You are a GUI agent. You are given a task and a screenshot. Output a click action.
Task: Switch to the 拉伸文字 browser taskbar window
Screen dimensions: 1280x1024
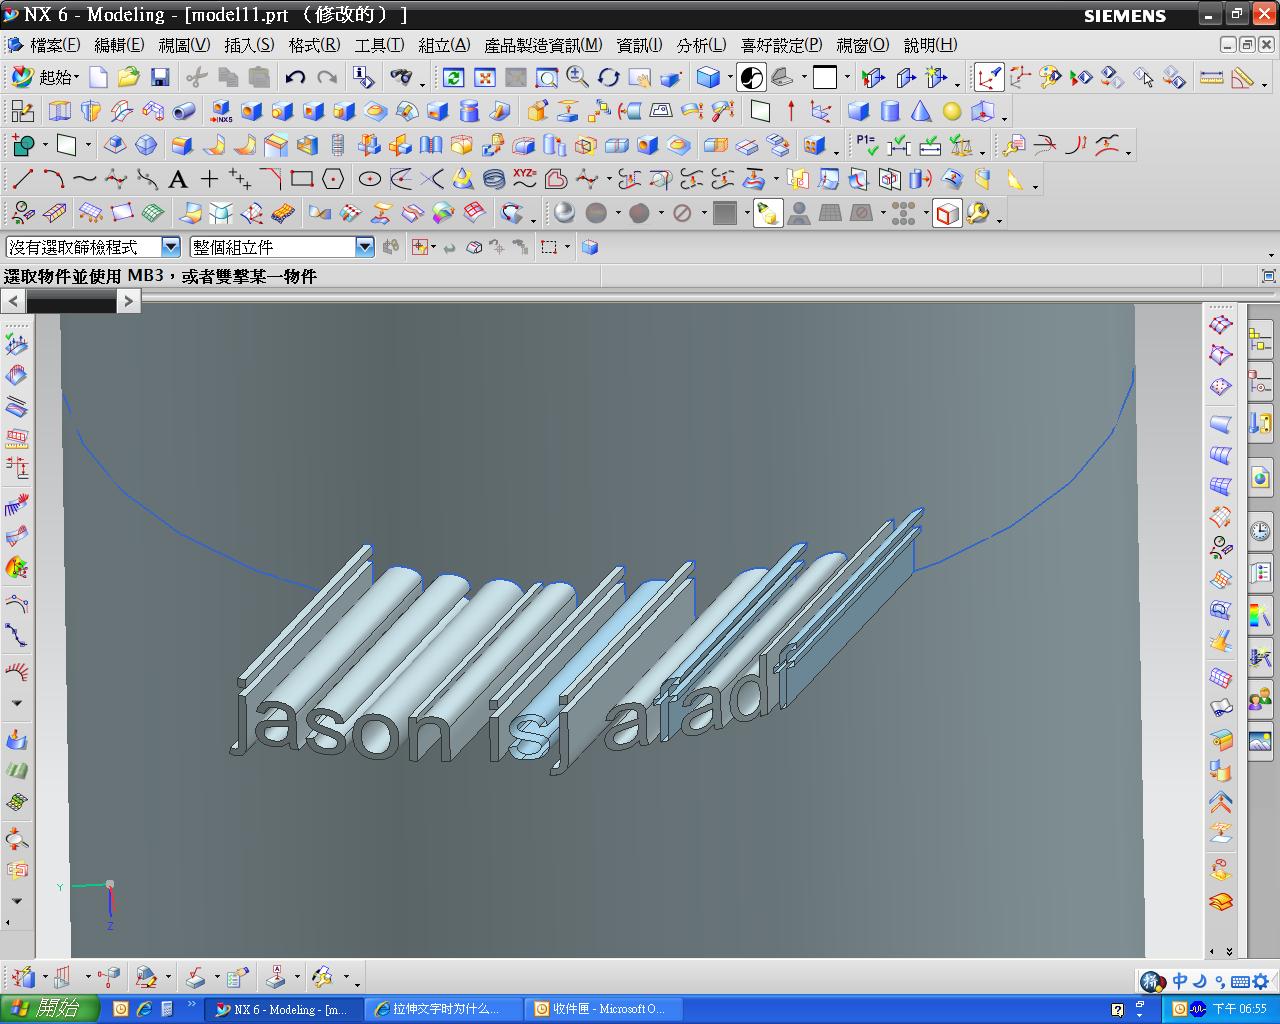(442, 1009)
